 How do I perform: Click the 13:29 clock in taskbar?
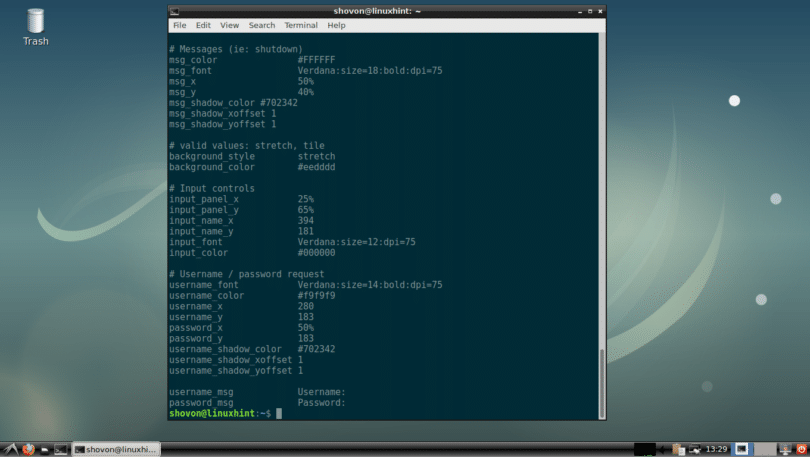coord(716,449)
